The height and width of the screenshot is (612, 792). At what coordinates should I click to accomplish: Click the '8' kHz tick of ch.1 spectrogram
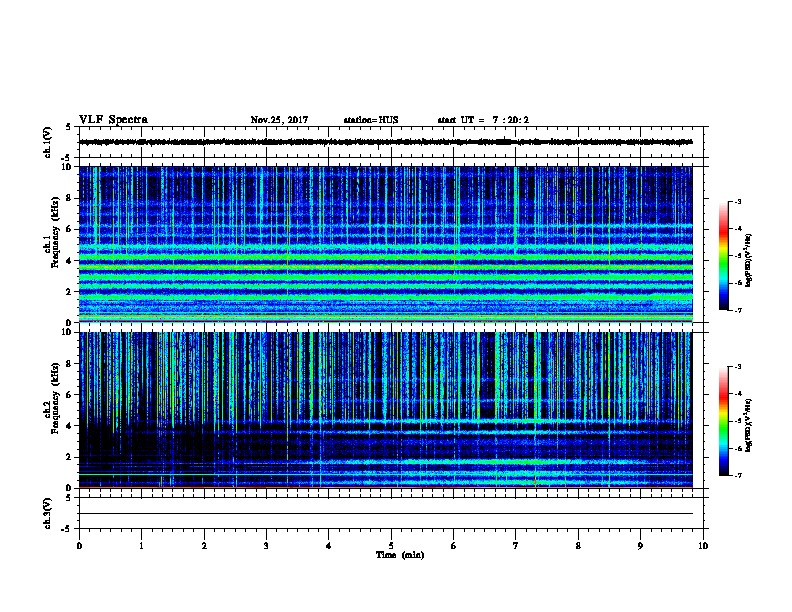tap(69, 198)
